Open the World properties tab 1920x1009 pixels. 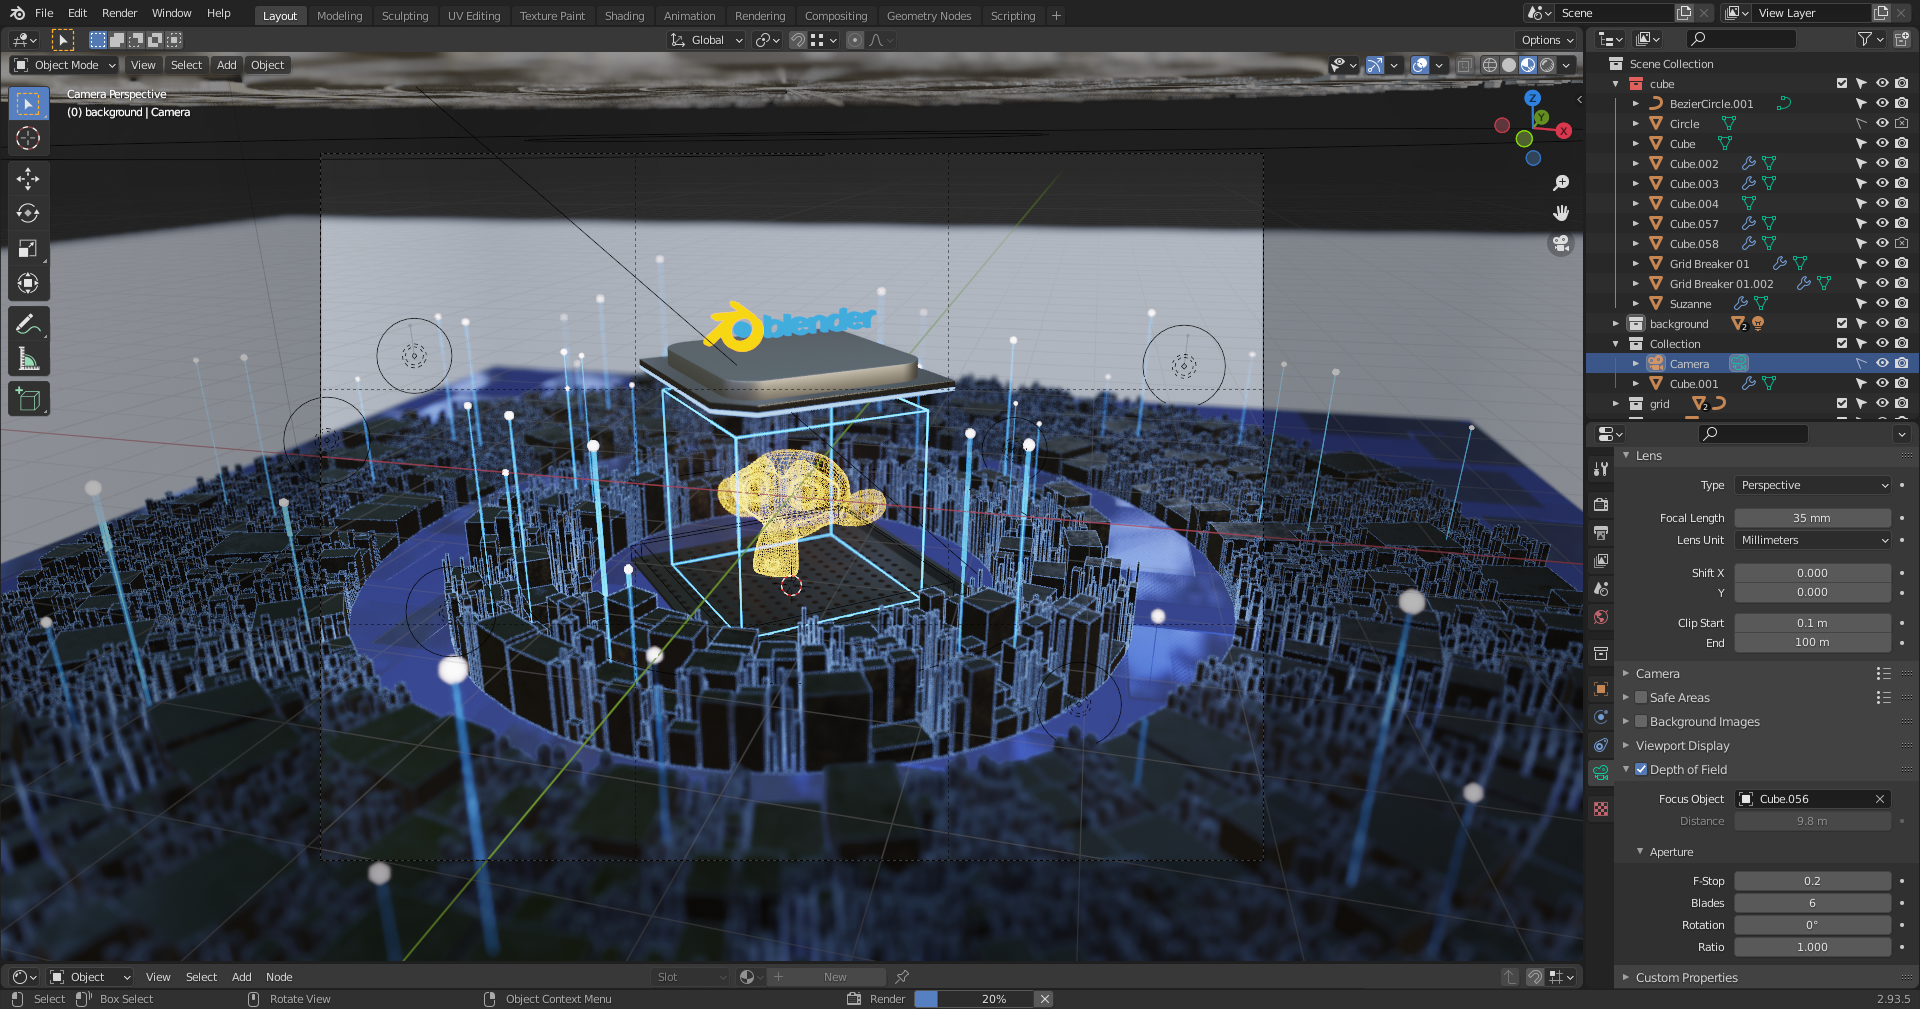coord(1601,617)
